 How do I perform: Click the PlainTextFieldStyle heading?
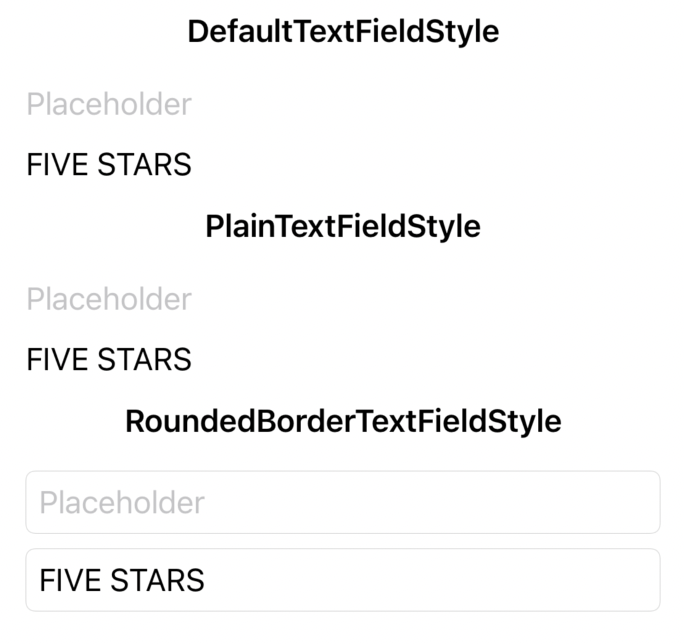point(343,227)
